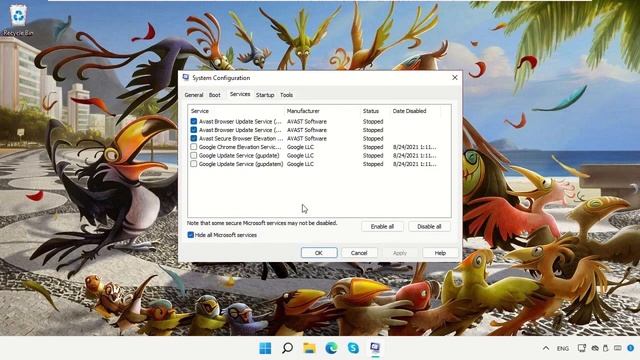The height and width of the screenshot is (360, 640).
Task: Click the cloud icon in system tray
Action: [595, 348]
